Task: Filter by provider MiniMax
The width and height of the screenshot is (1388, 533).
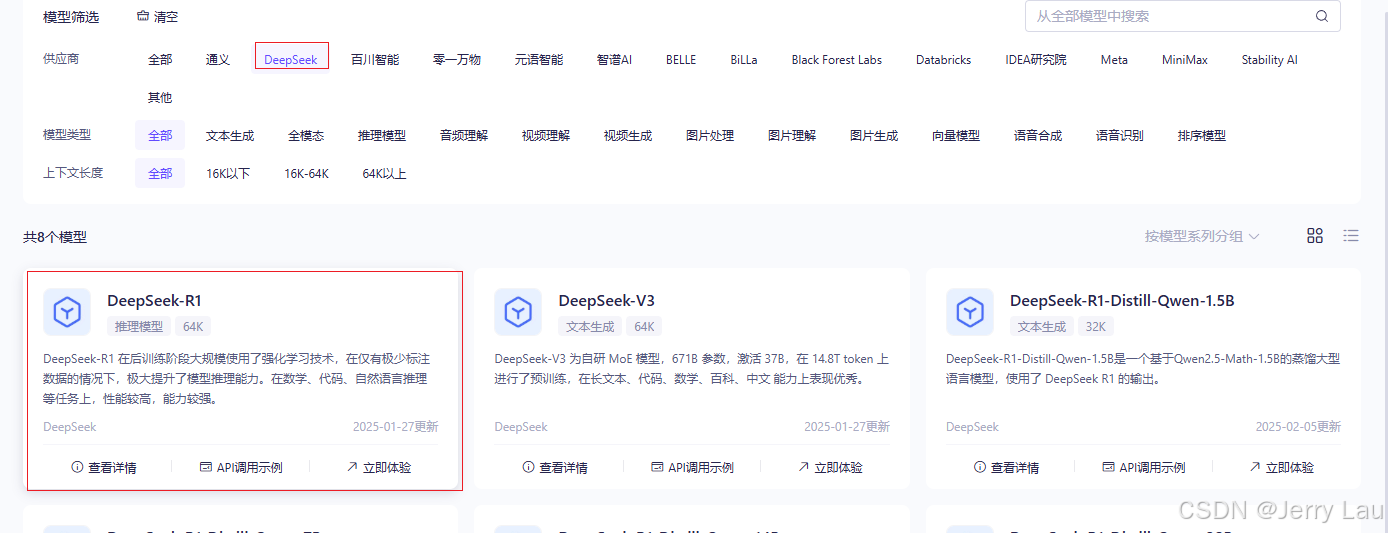Action: pyautogui.click(x=1185, y=59)
